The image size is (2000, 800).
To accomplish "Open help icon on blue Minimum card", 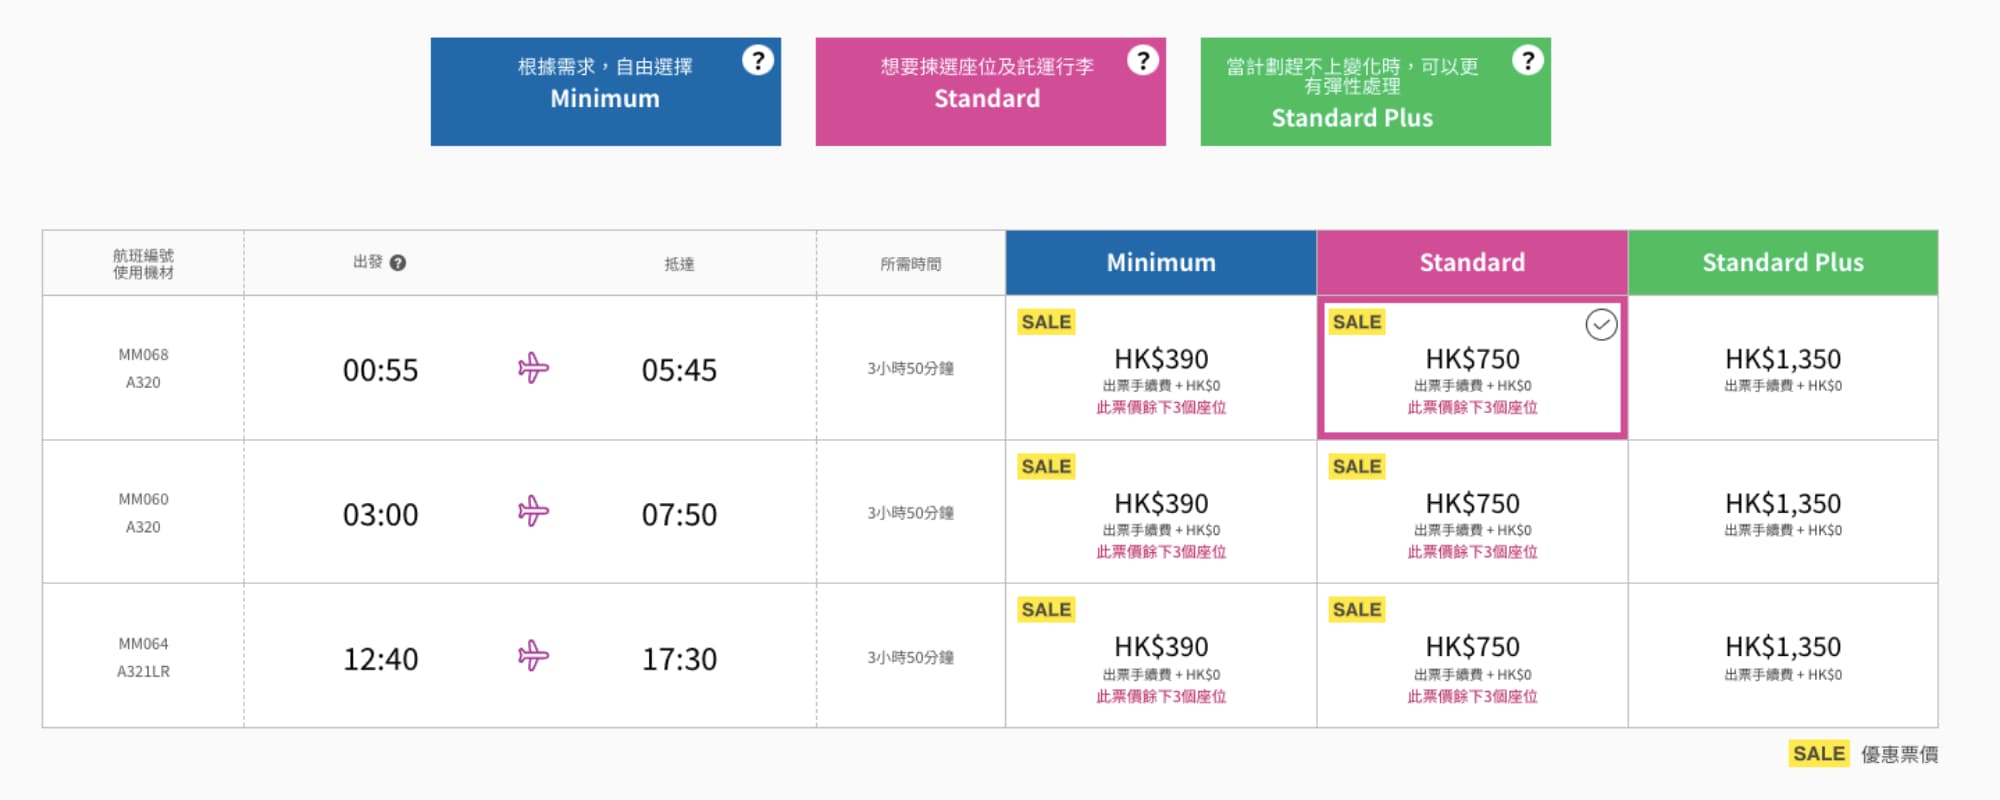I will 758,61.
